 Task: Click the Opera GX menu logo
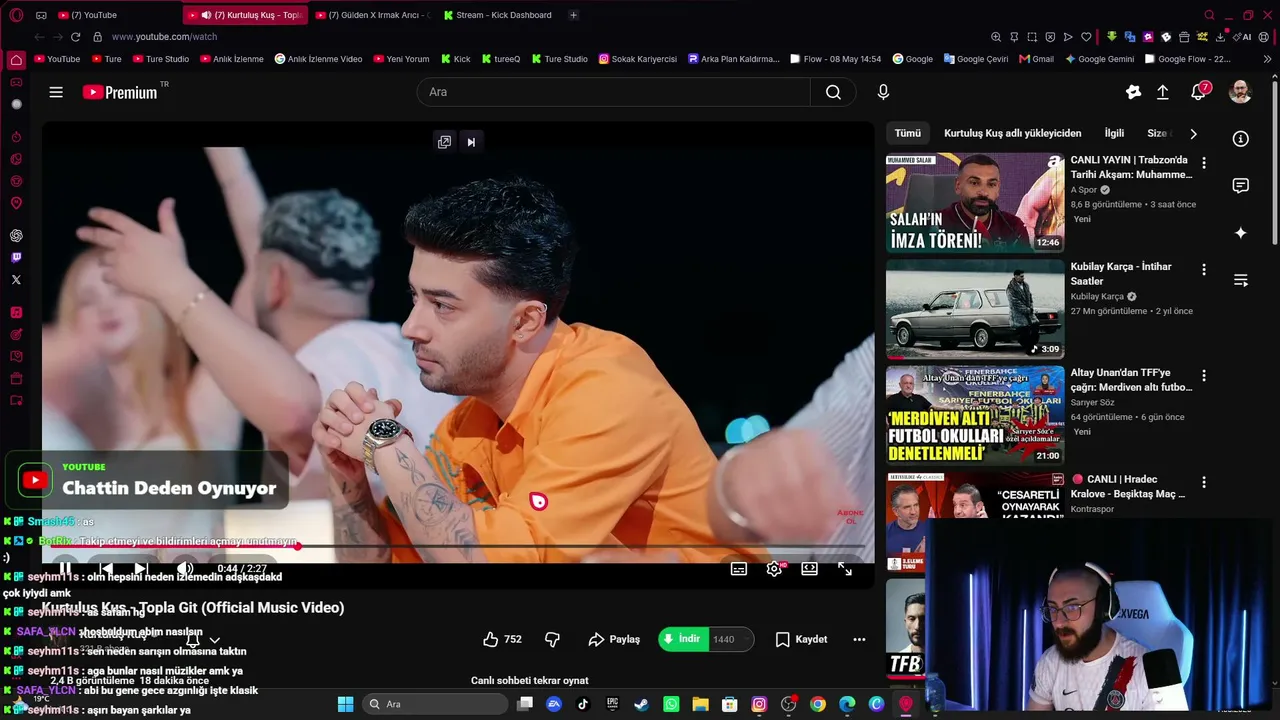[16, 15]
